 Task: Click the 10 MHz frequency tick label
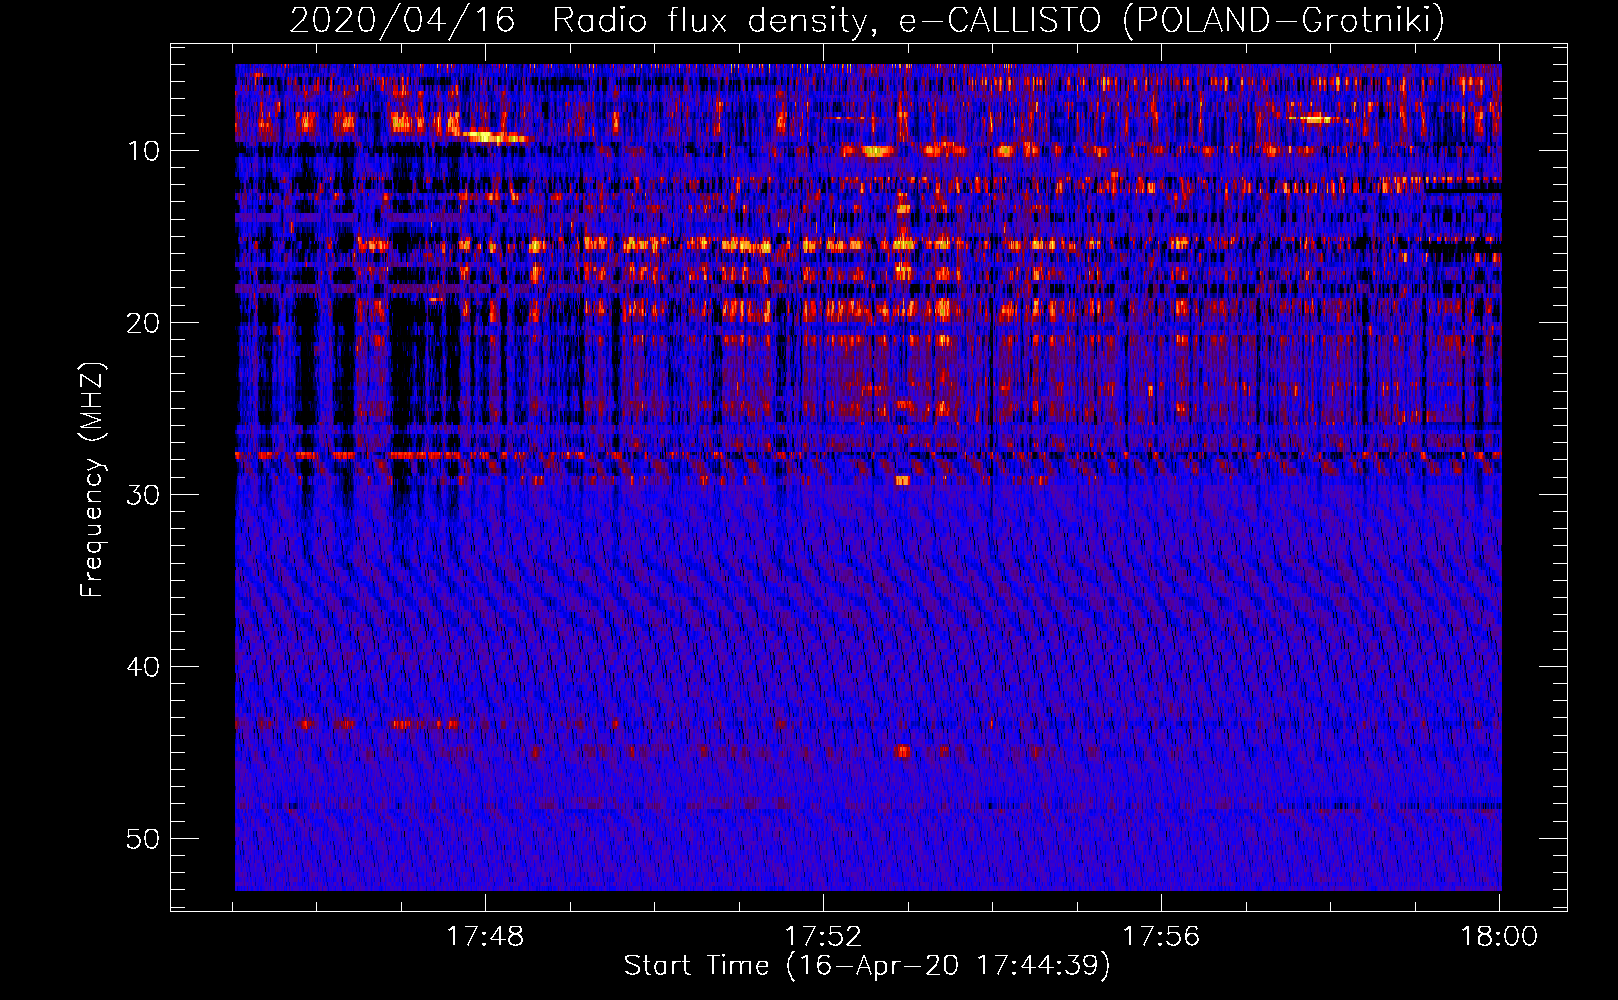coord(144,151)
